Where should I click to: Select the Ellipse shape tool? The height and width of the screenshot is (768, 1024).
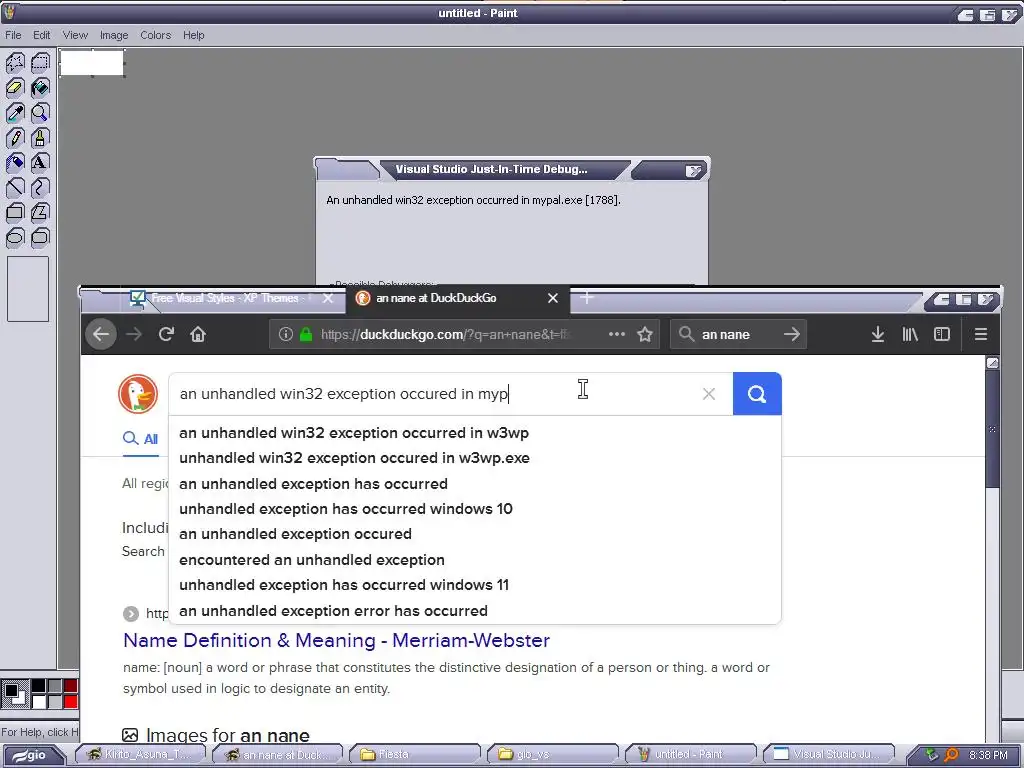click(15, 237)
